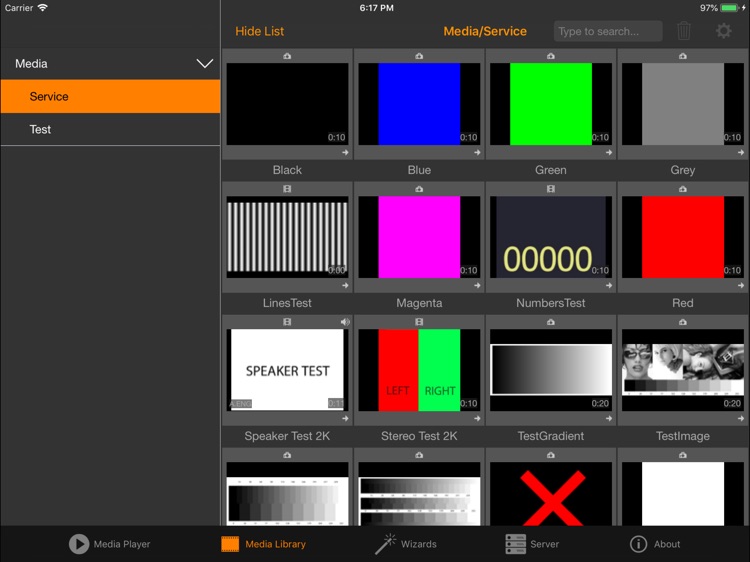
Task: Click the Hide List button
Action: [260, 32]
